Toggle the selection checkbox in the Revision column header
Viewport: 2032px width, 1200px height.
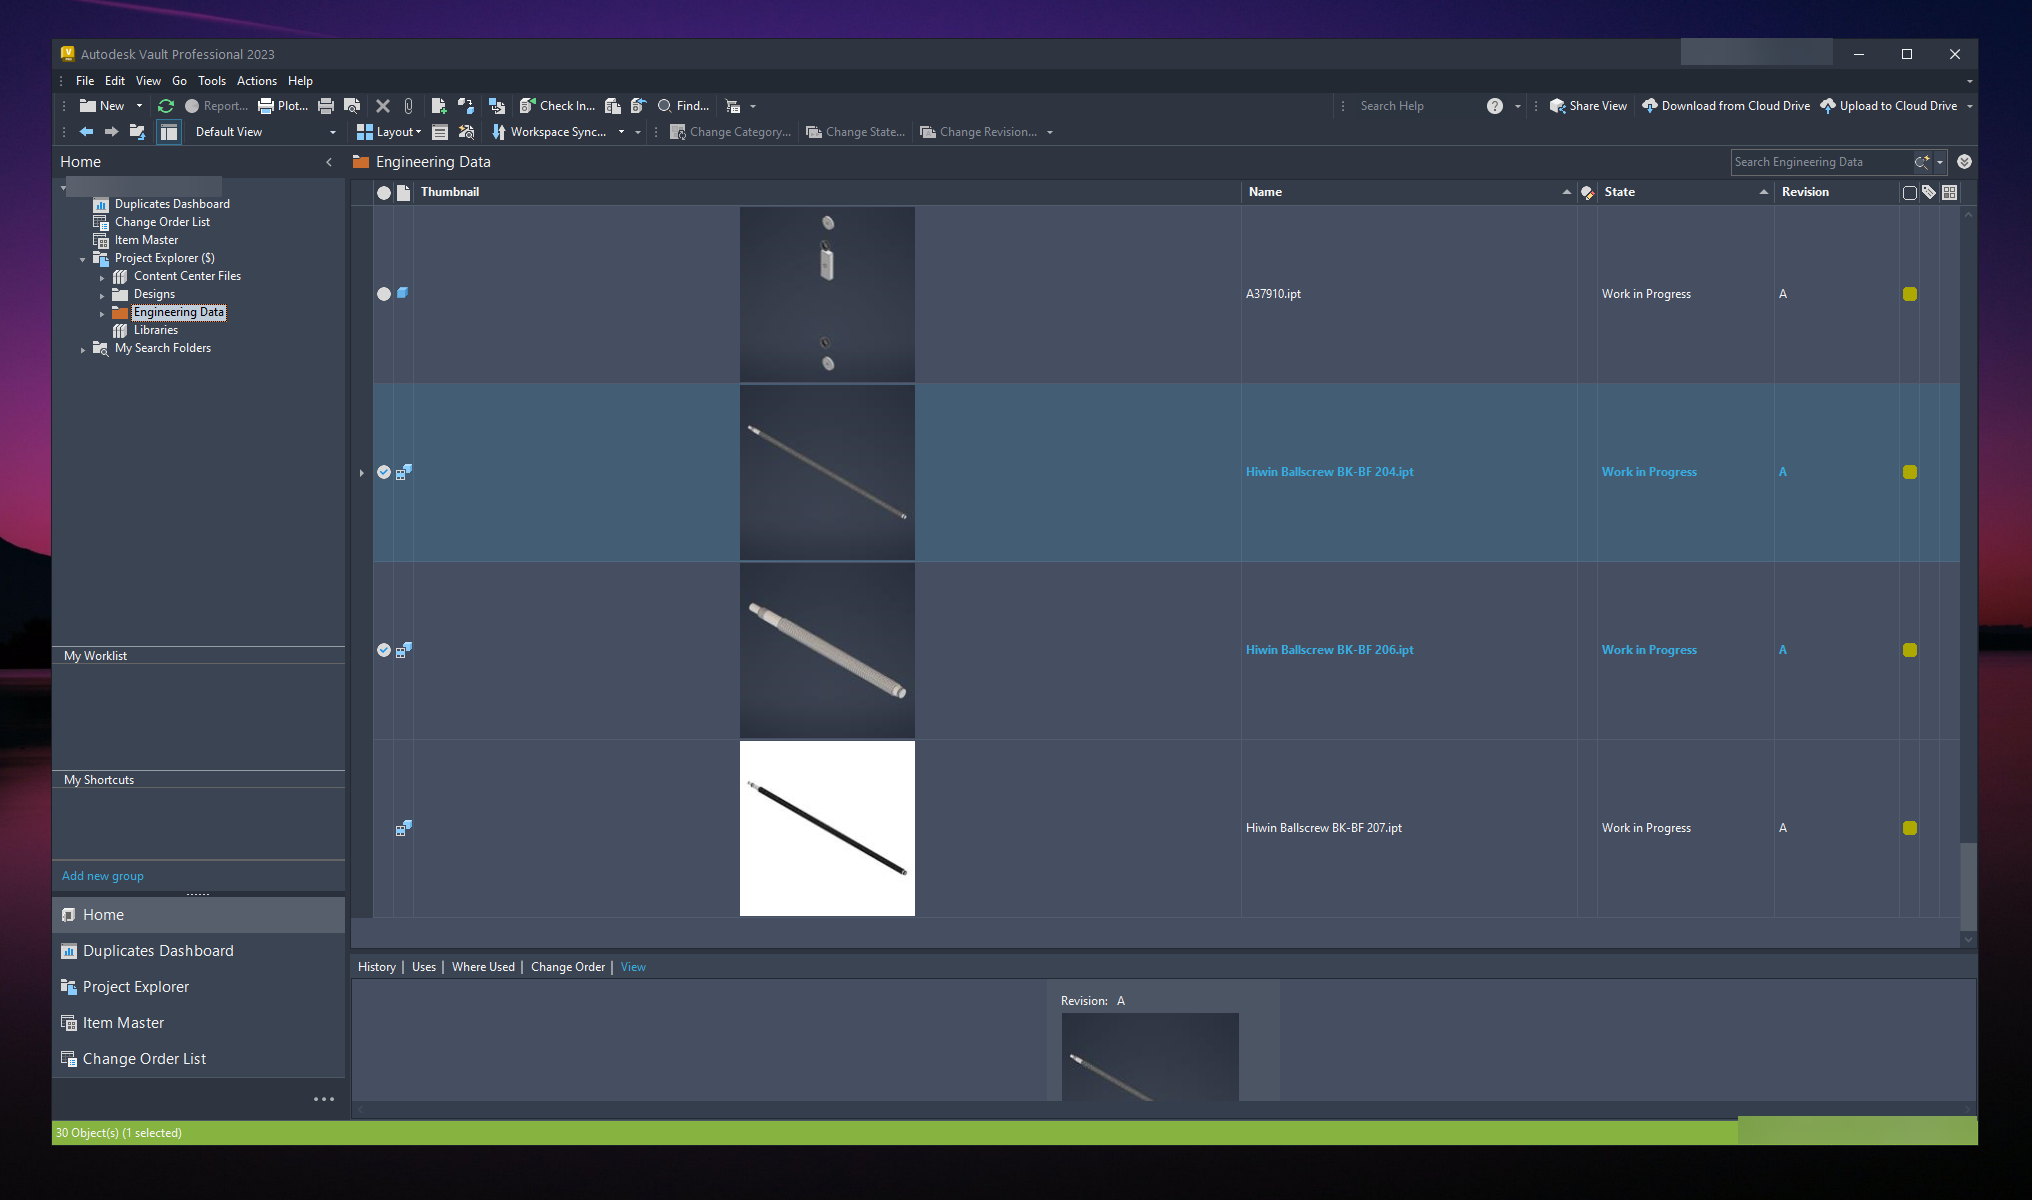tap(1910, 192)
